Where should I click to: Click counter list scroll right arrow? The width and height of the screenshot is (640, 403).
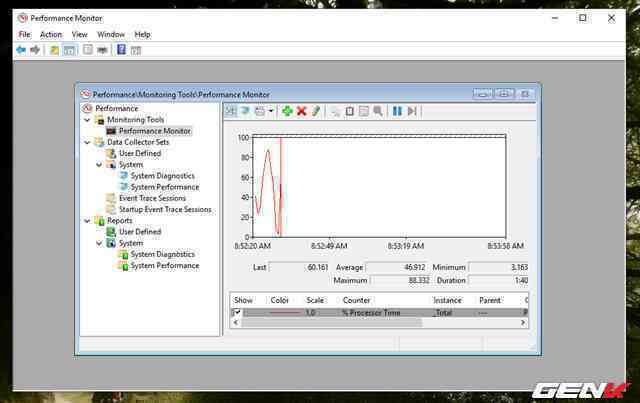point(523,323)
